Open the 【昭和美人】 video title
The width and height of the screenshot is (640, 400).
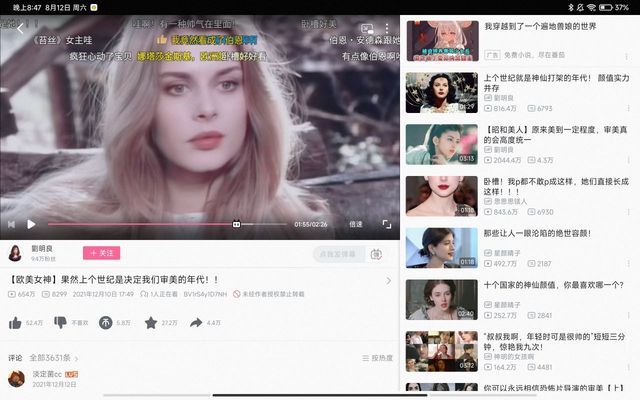coord(555,135)
